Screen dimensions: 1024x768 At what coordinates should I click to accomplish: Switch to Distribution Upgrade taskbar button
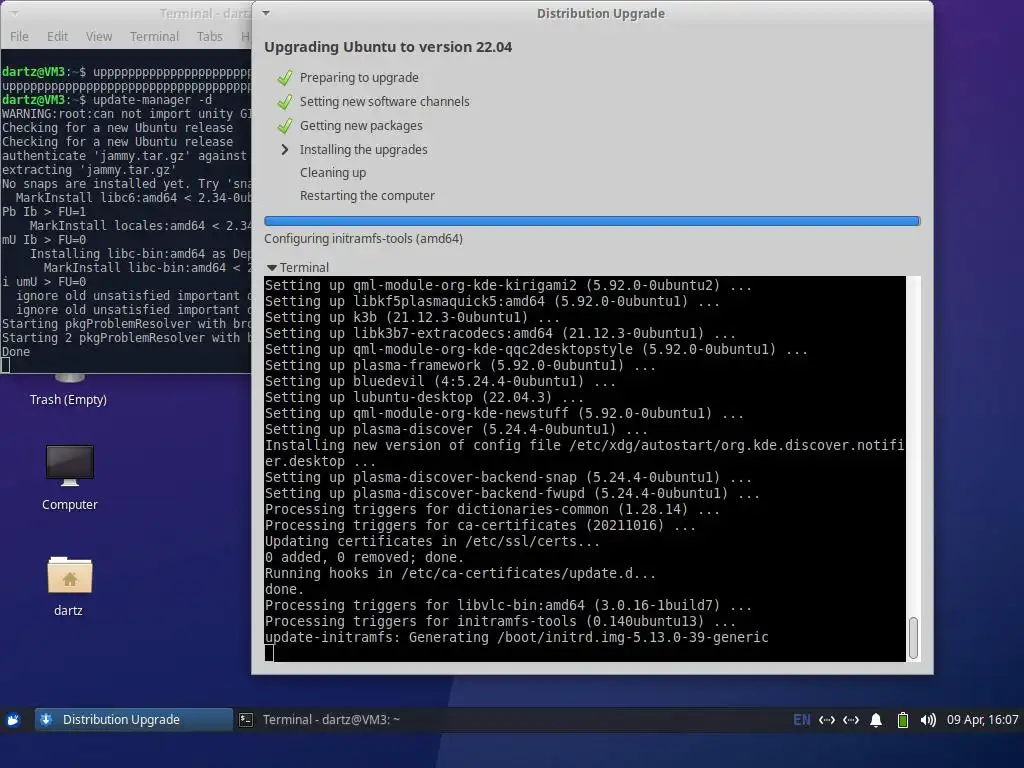click(x=133, y=720)
